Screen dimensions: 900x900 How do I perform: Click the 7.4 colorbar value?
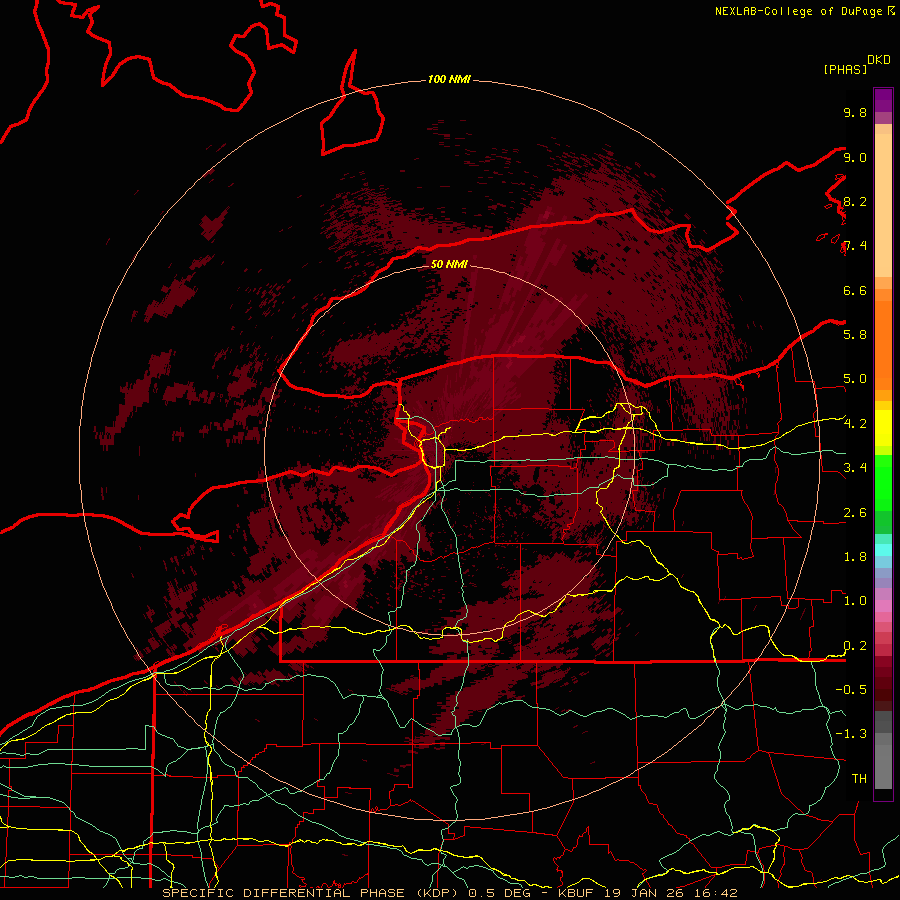(855, 246)
